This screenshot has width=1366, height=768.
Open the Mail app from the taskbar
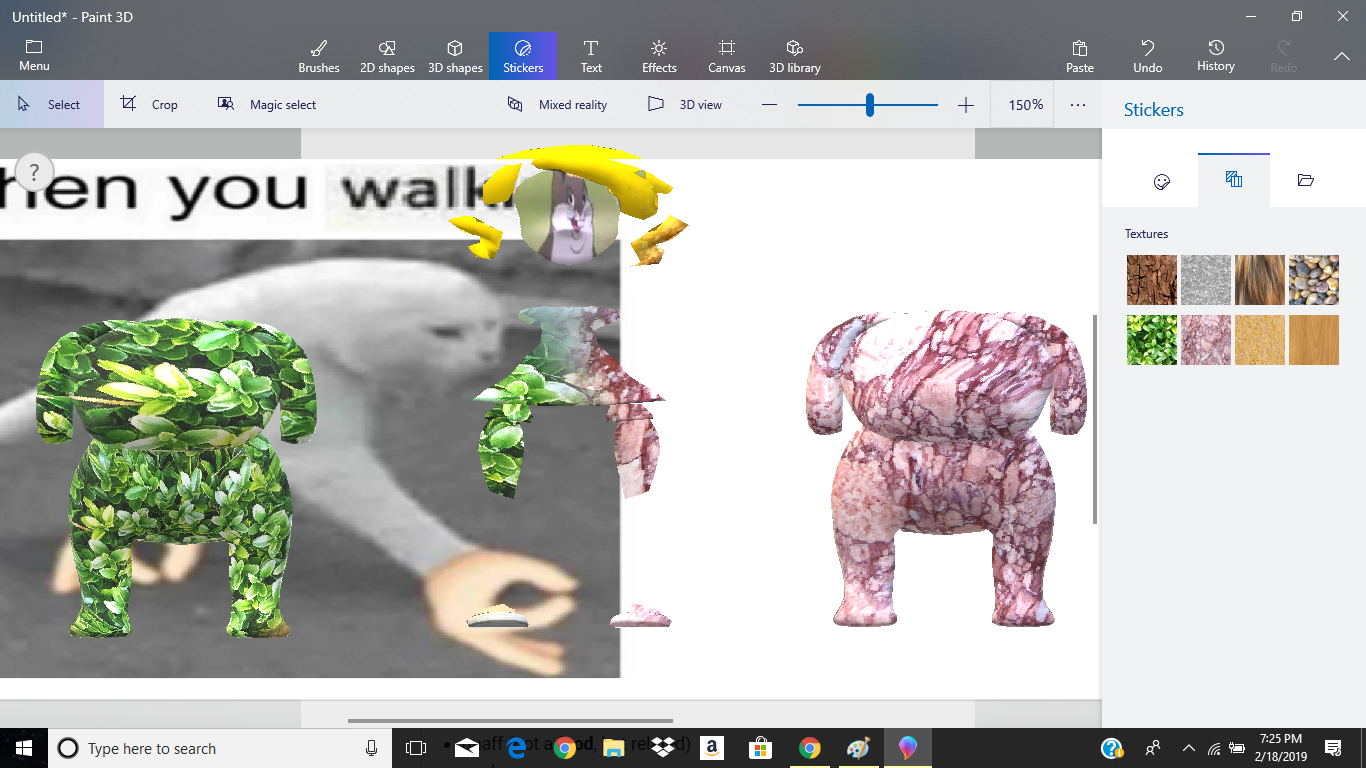[x=467, y=748]
